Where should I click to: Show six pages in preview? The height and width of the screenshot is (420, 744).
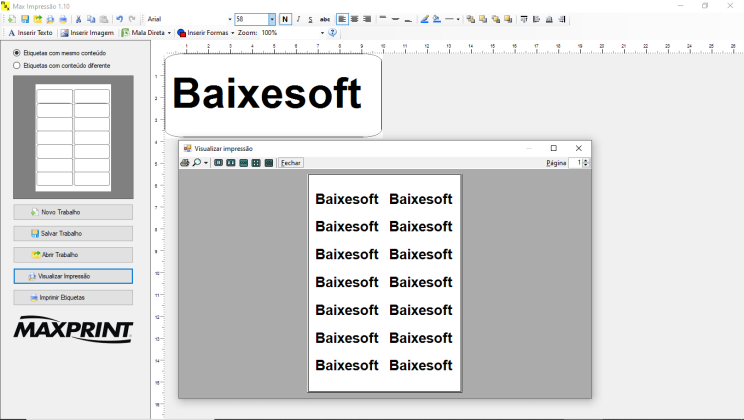click(x=269, y=163)
